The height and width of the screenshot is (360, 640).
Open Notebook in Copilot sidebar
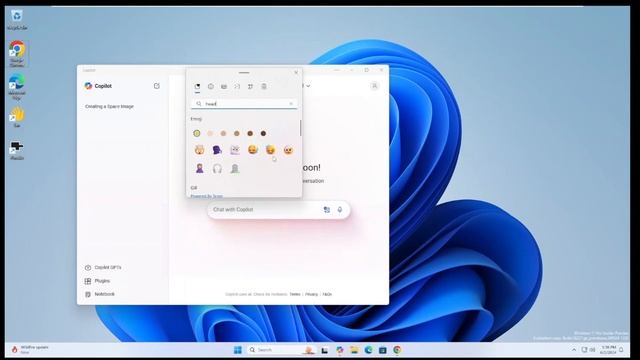point(100,294)
